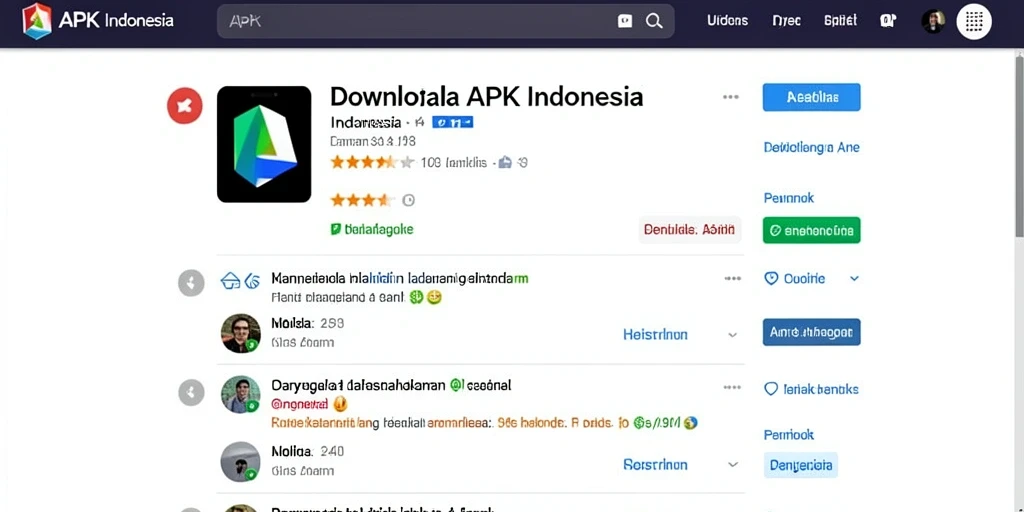The height and width of the screenshot is (512, 1024).
Task: Click the camera icon in the search bar
Action: (x=624, y=21)
